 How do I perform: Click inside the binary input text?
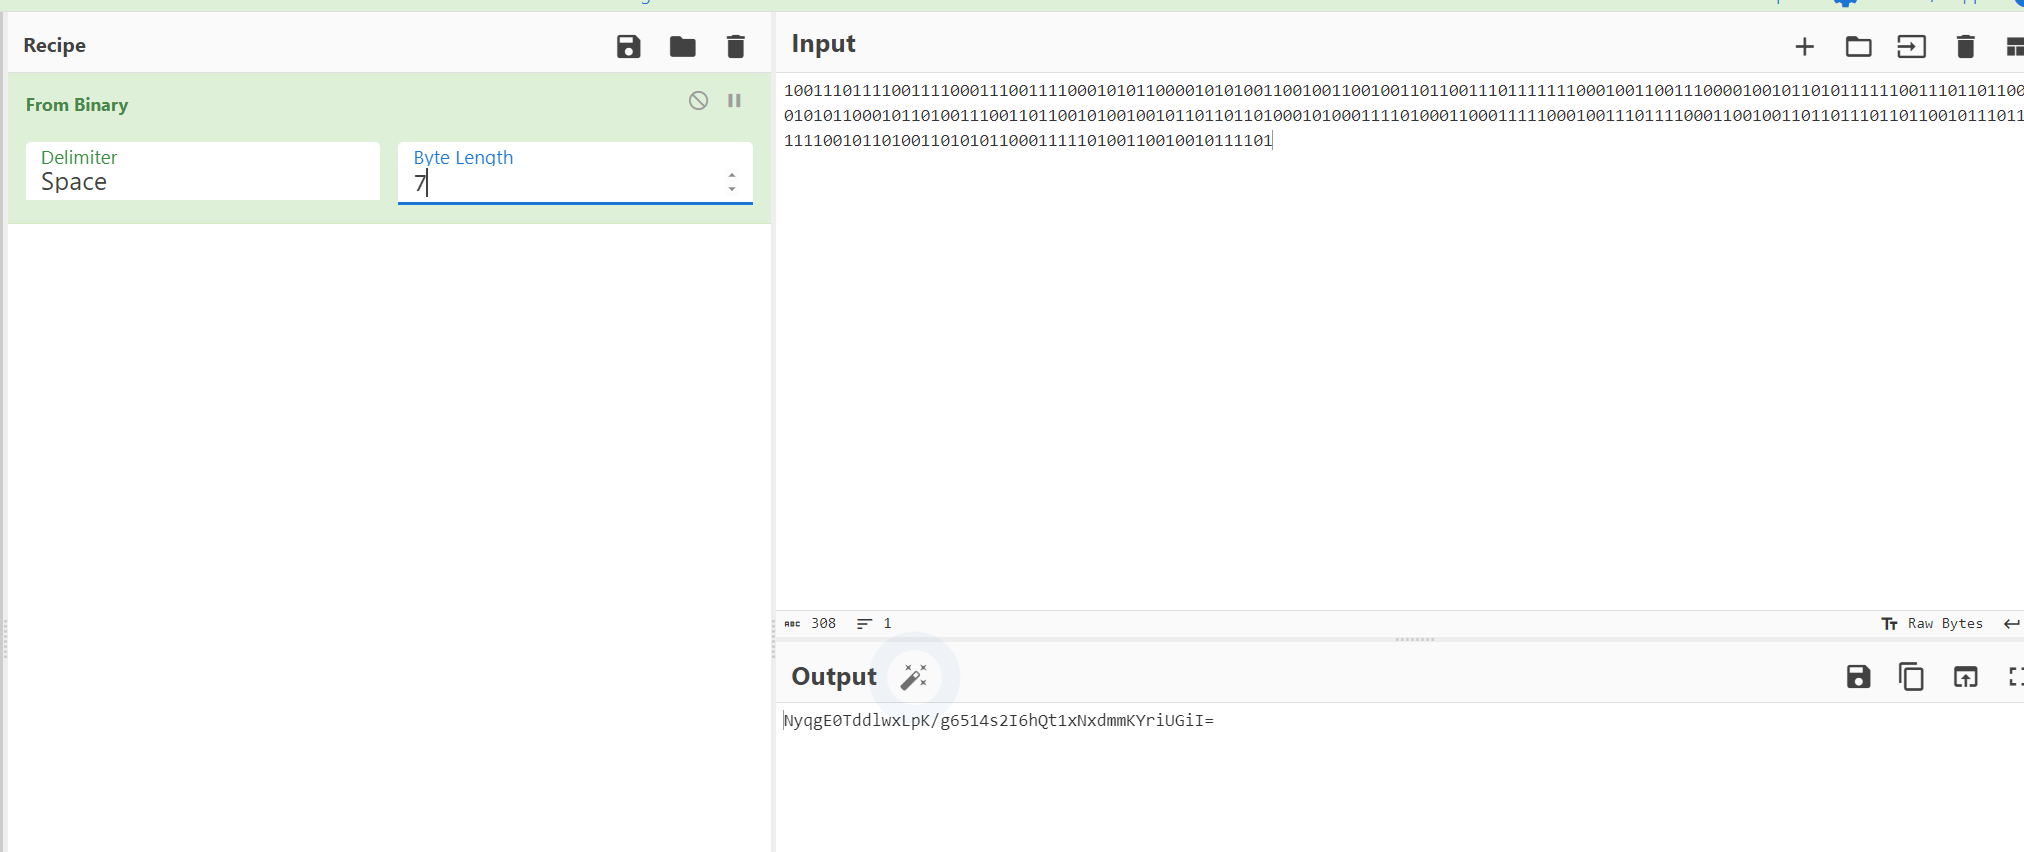[x=1403, y=115]
